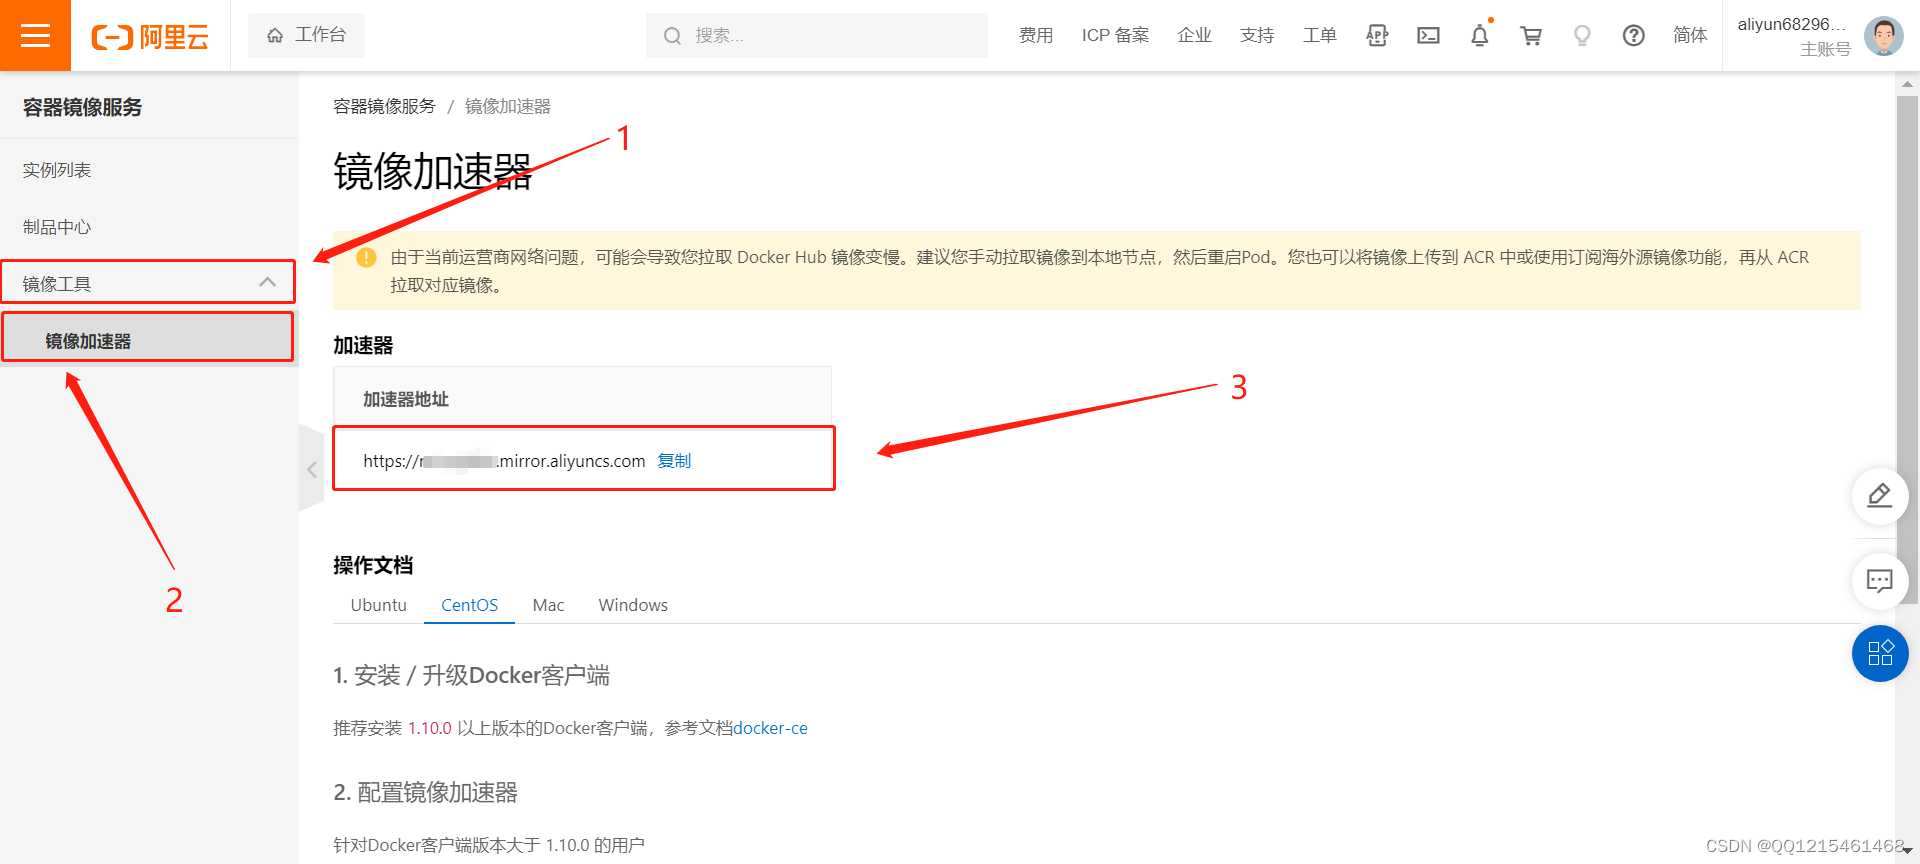
Task: Switch to the Ubuntu tab
Action: click(x=379, y=605)
